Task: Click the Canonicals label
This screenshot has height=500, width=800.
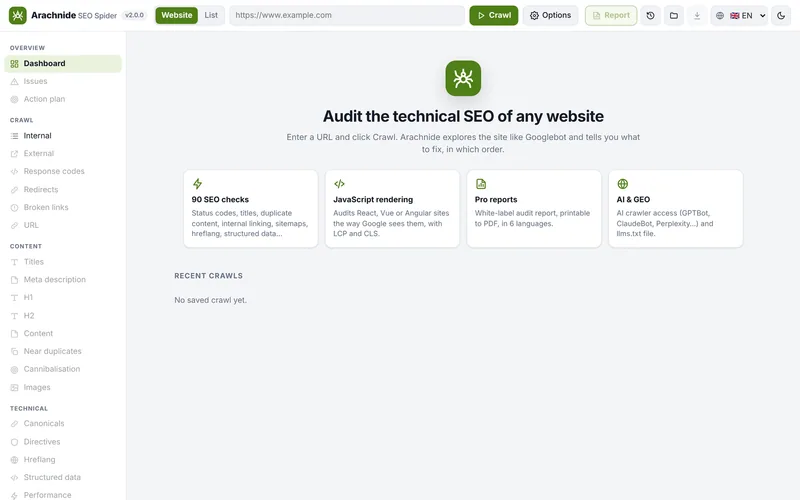Action: click(x=44, y=424)
